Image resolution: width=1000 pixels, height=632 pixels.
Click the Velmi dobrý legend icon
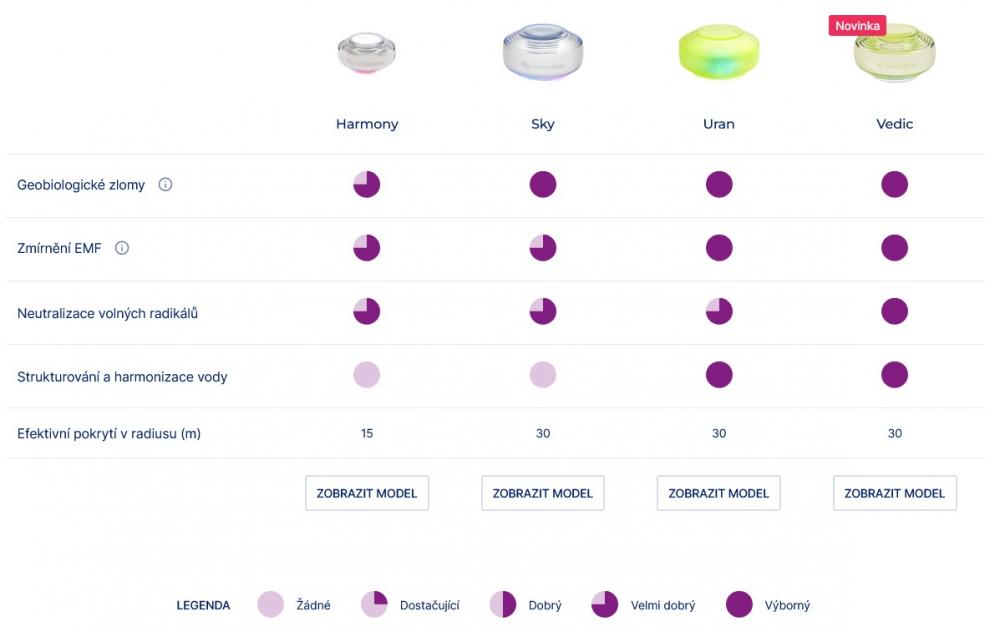[x=605, y=604]
